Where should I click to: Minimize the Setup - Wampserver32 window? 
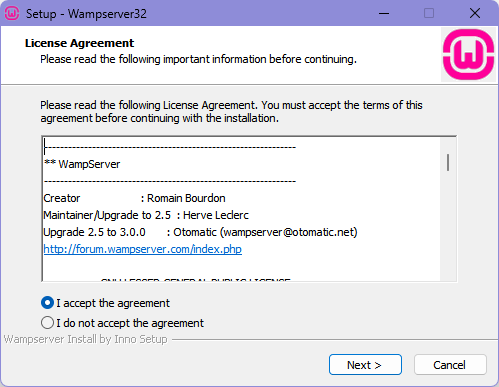pos(384,14)
